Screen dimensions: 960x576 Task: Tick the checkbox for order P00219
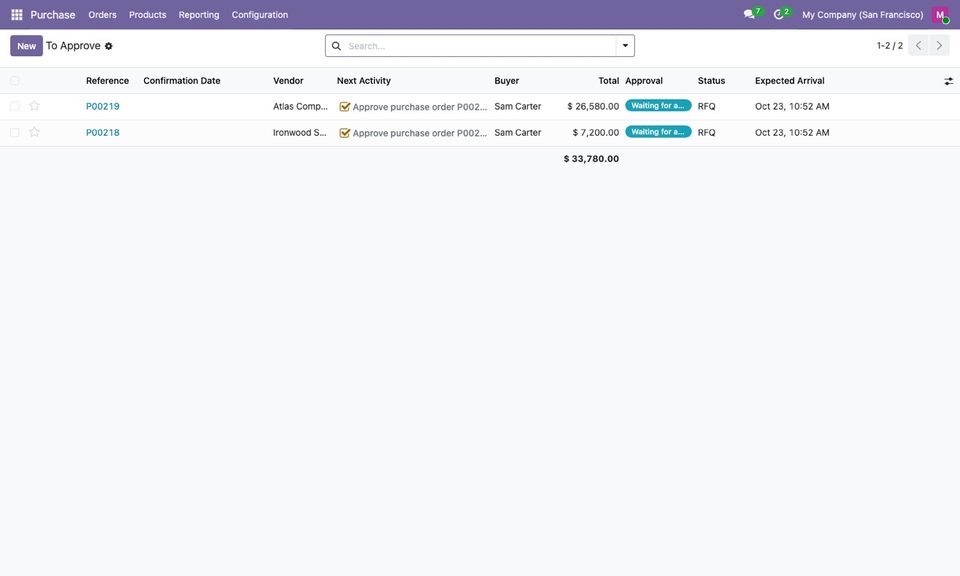click(x=15, y=107)
